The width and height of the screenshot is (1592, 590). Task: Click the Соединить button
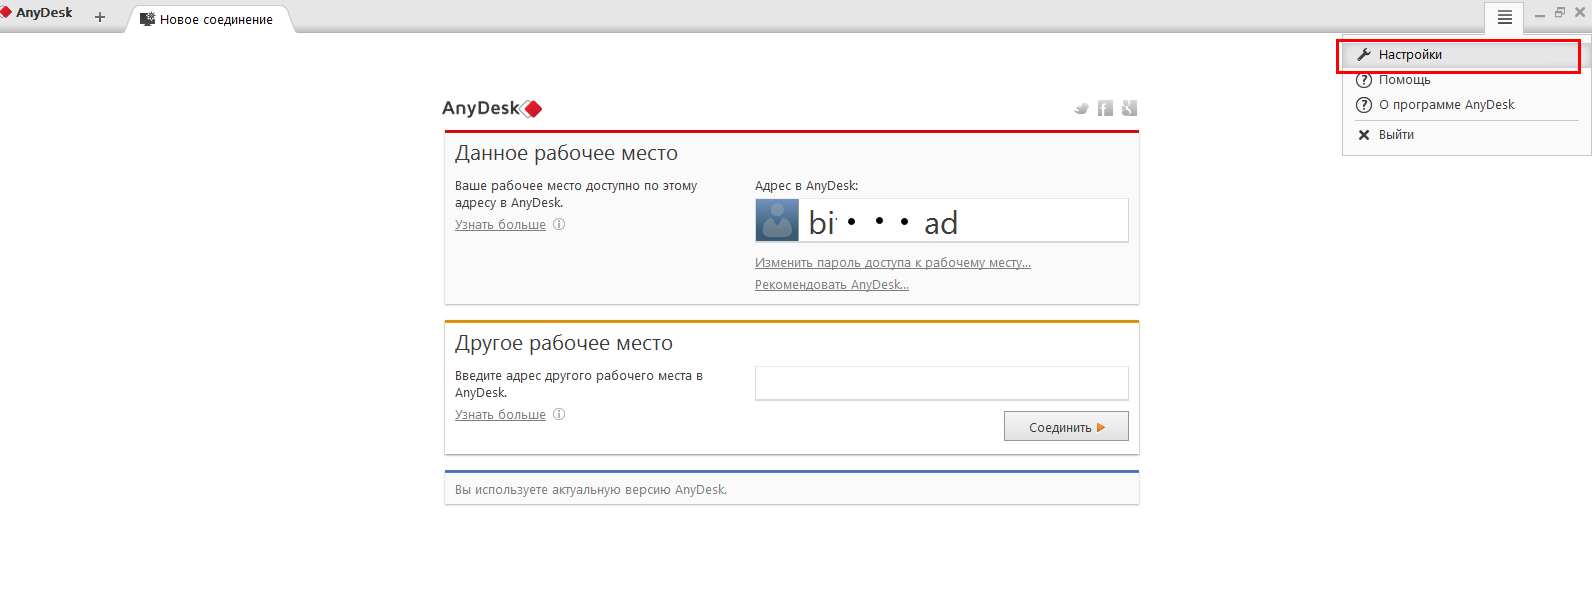coord(1066,426)
